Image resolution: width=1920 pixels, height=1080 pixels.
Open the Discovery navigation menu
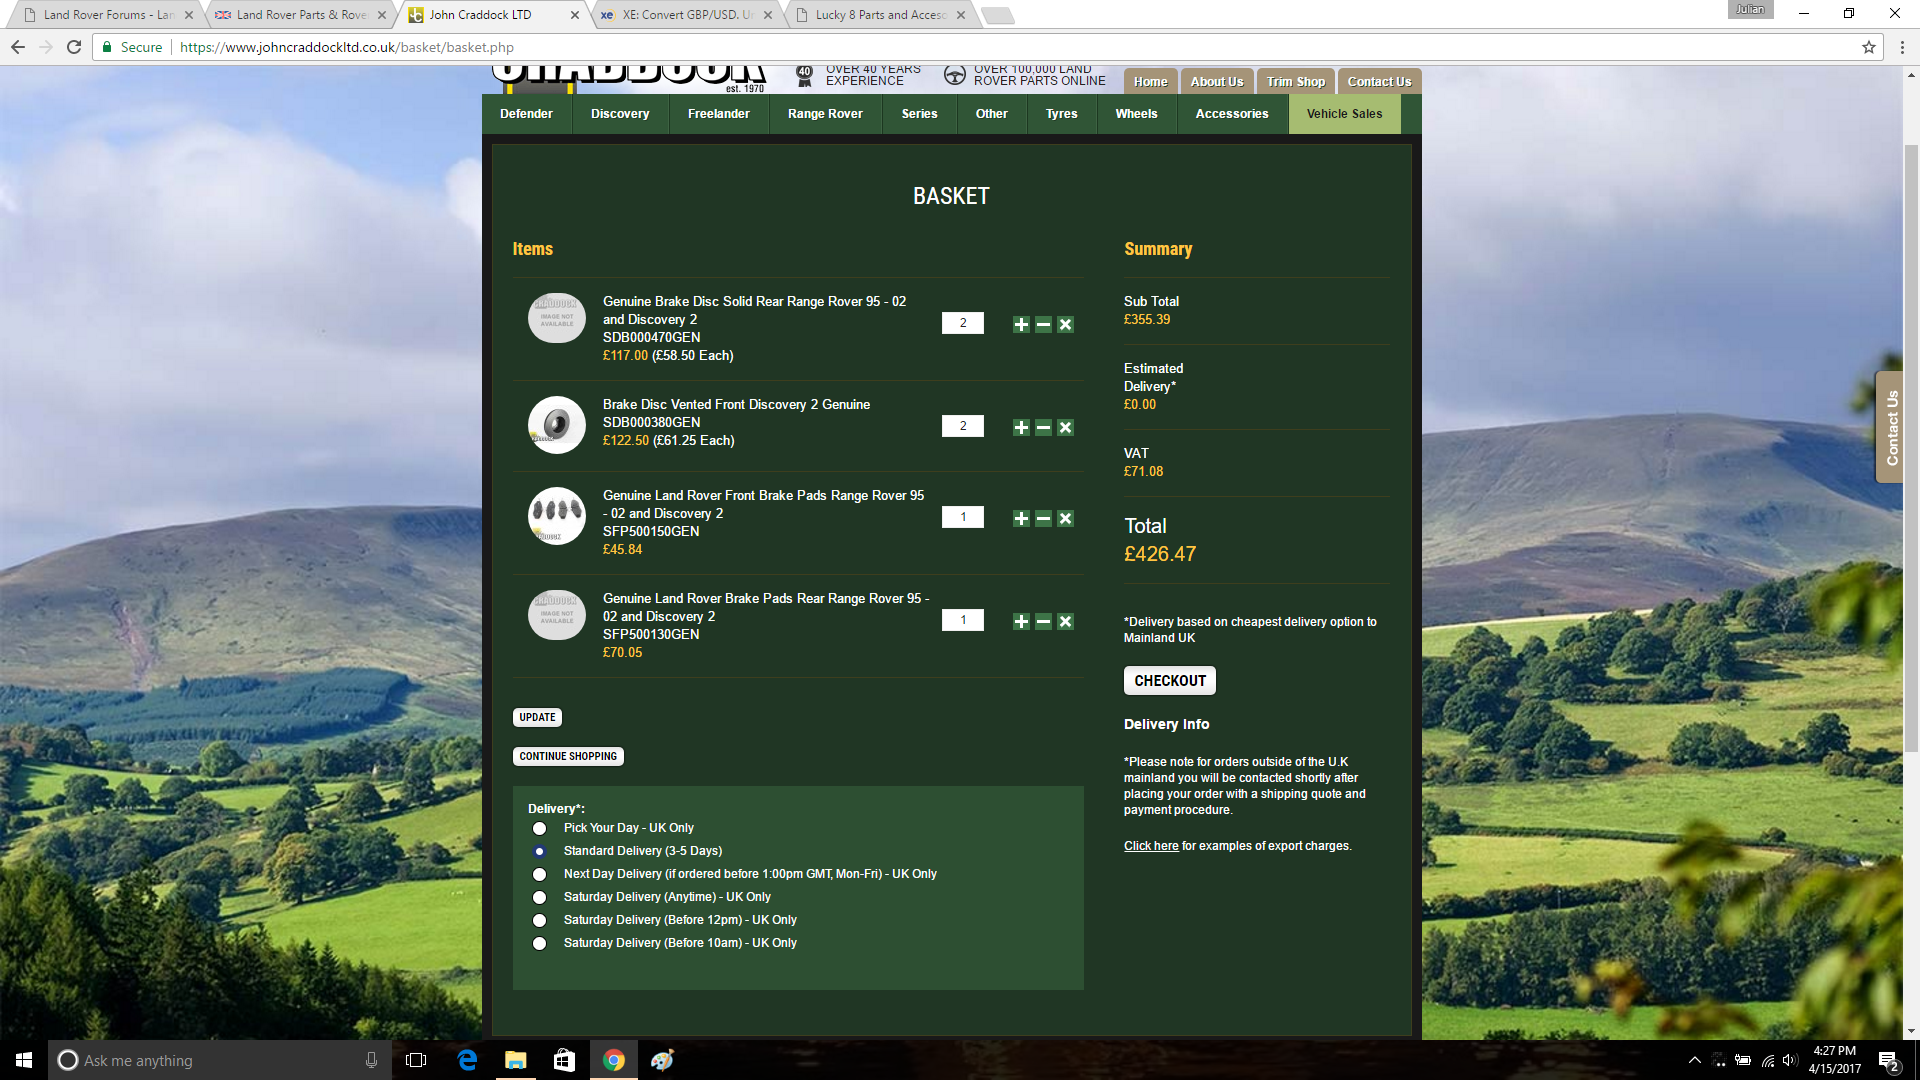pyautogui.click(x=619, y=114)
